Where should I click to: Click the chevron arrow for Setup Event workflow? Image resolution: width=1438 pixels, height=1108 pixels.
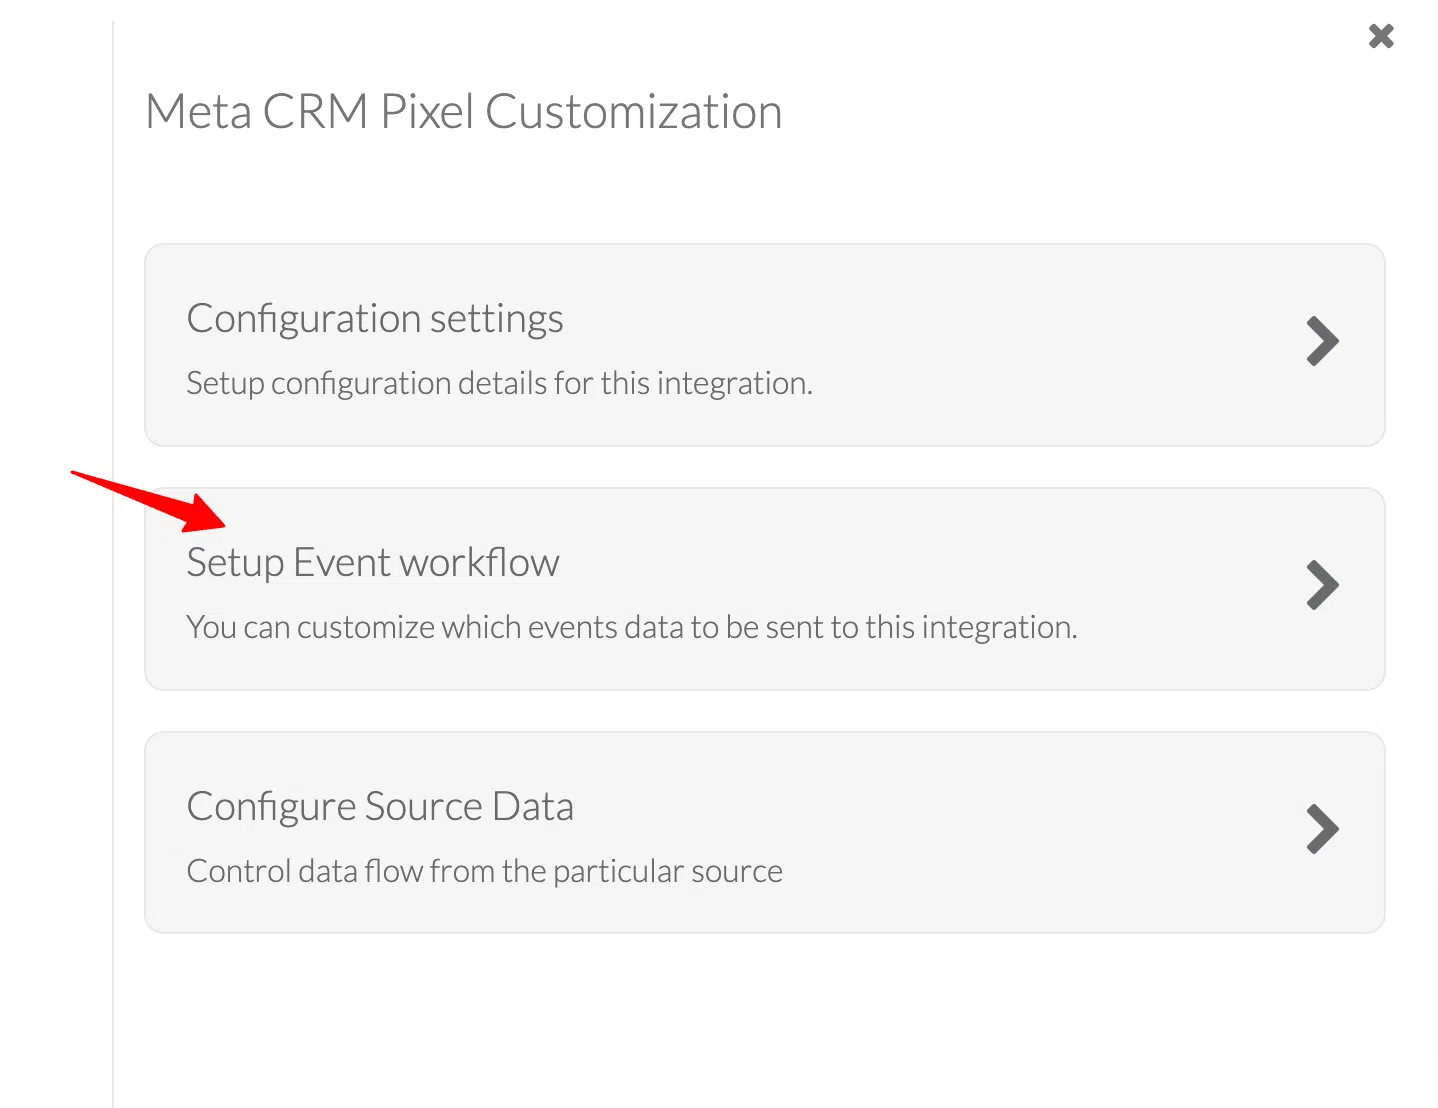(1322, 586)
